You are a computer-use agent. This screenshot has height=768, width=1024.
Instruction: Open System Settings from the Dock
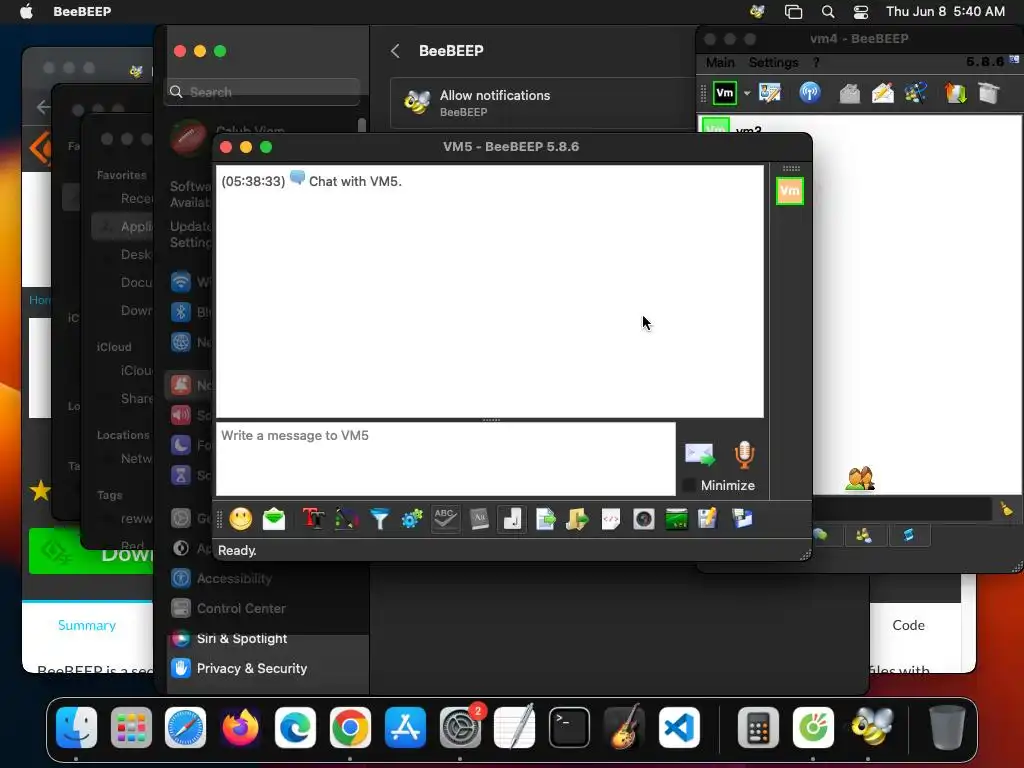click(460, 727)
